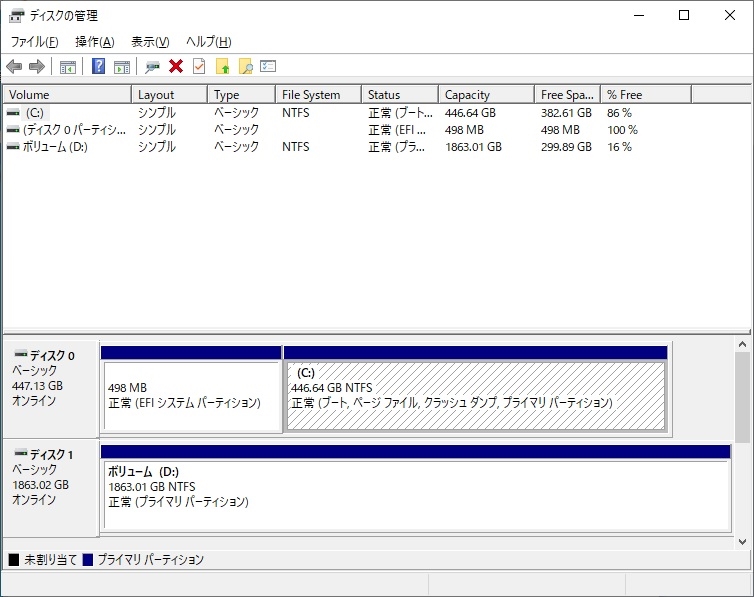Click the disk connect/rescan toolbar icon
Viewport: 754px width, 597px height.
coord(152,67)
